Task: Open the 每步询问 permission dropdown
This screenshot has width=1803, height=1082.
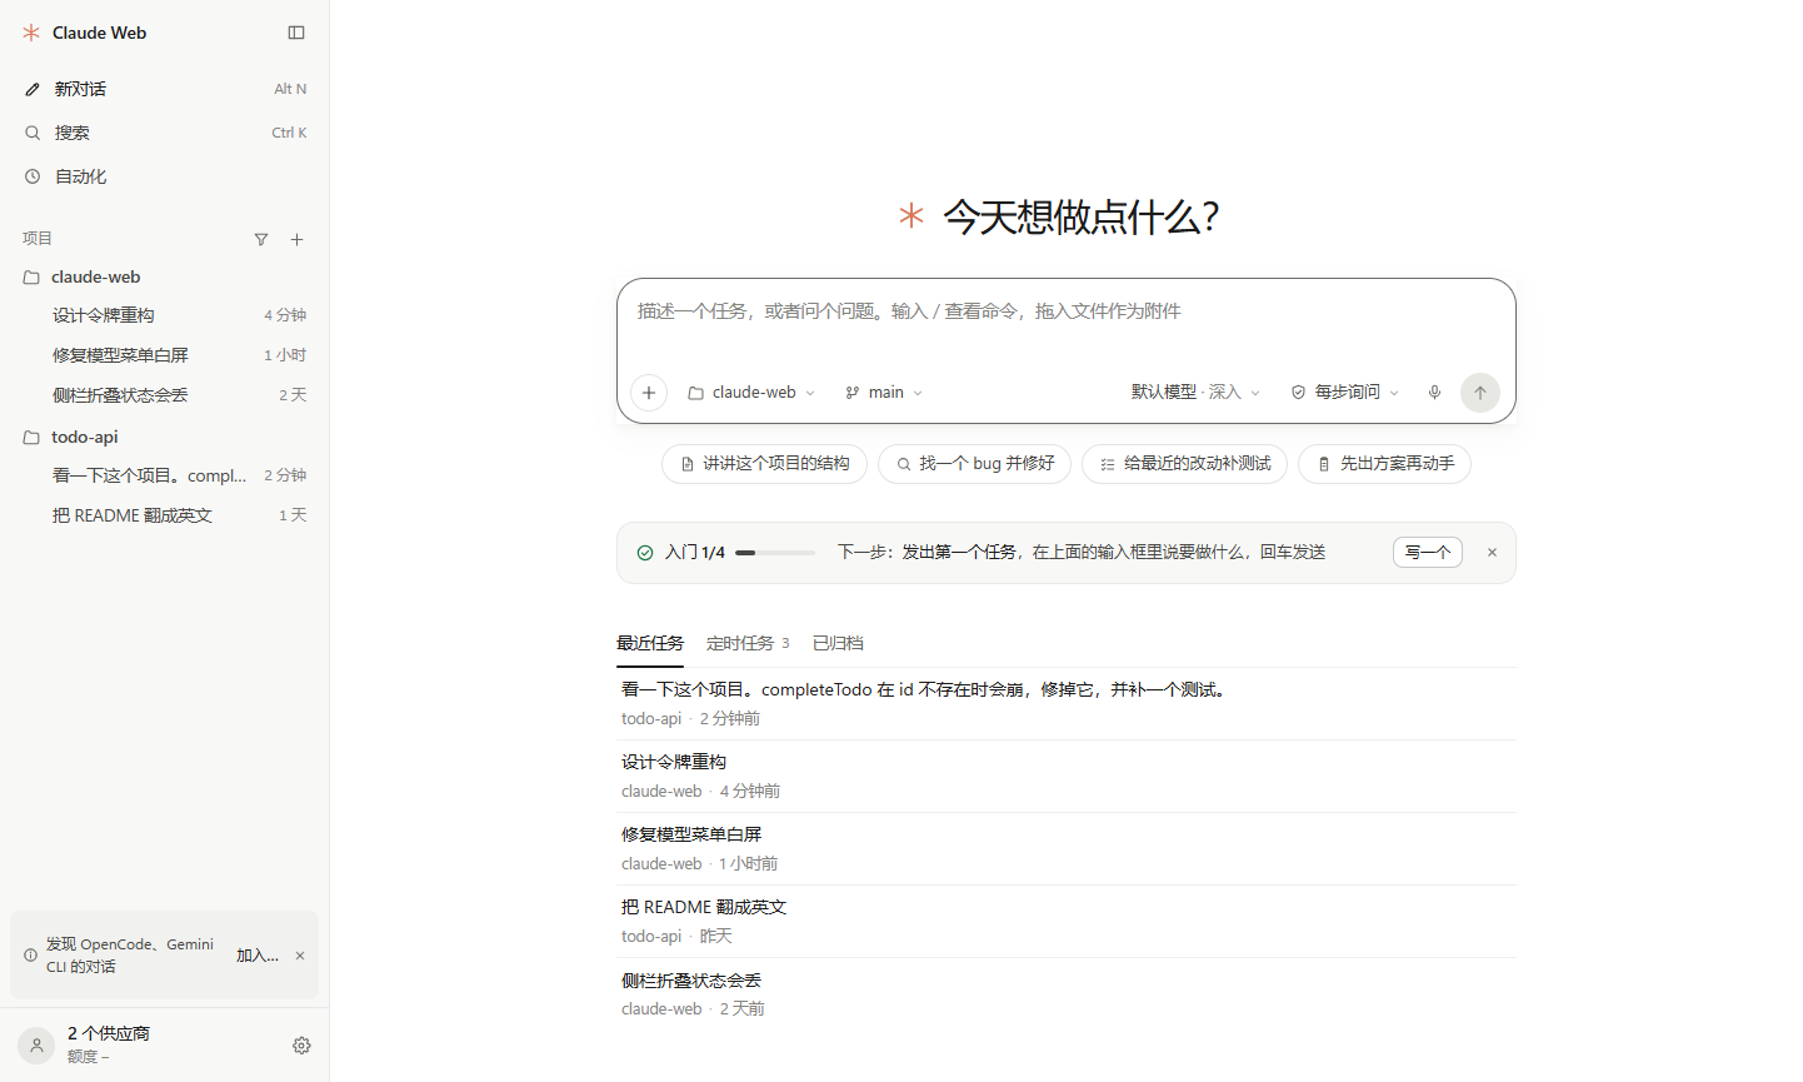Action: [1345, 393]
